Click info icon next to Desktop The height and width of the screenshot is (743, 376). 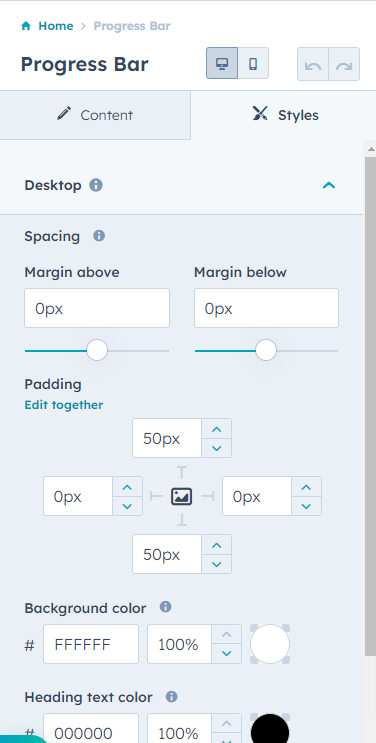[96, 185]
